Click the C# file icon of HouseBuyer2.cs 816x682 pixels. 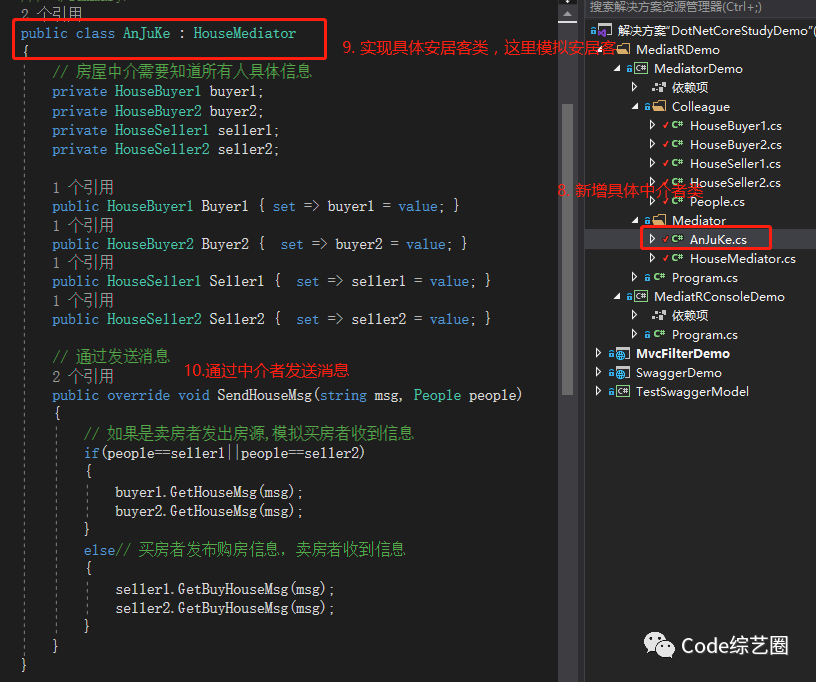click(677, 144)
